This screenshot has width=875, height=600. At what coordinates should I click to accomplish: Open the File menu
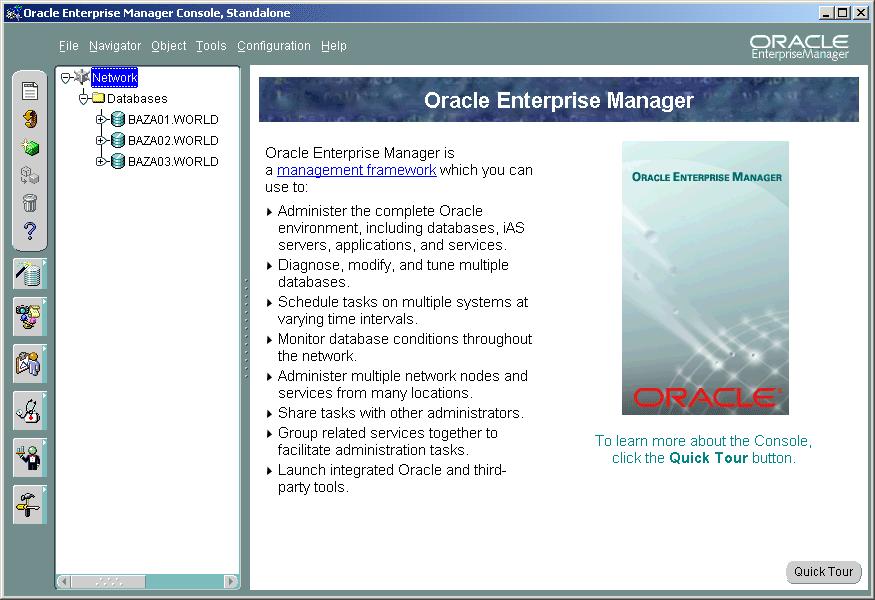69,46
